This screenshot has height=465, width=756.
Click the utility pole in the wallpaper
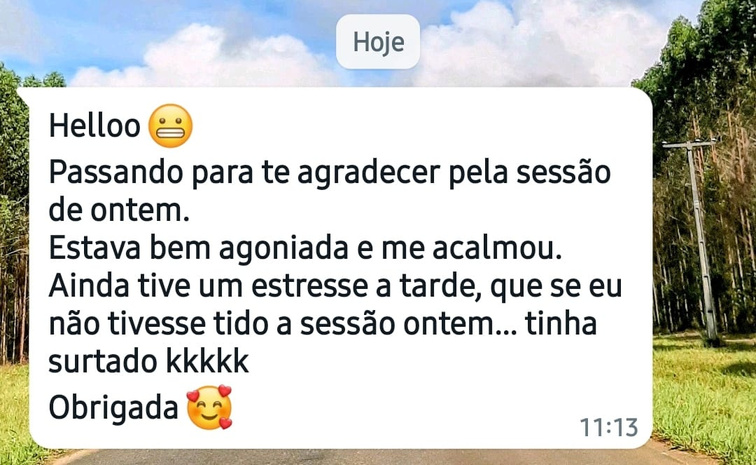pos(699,241)
